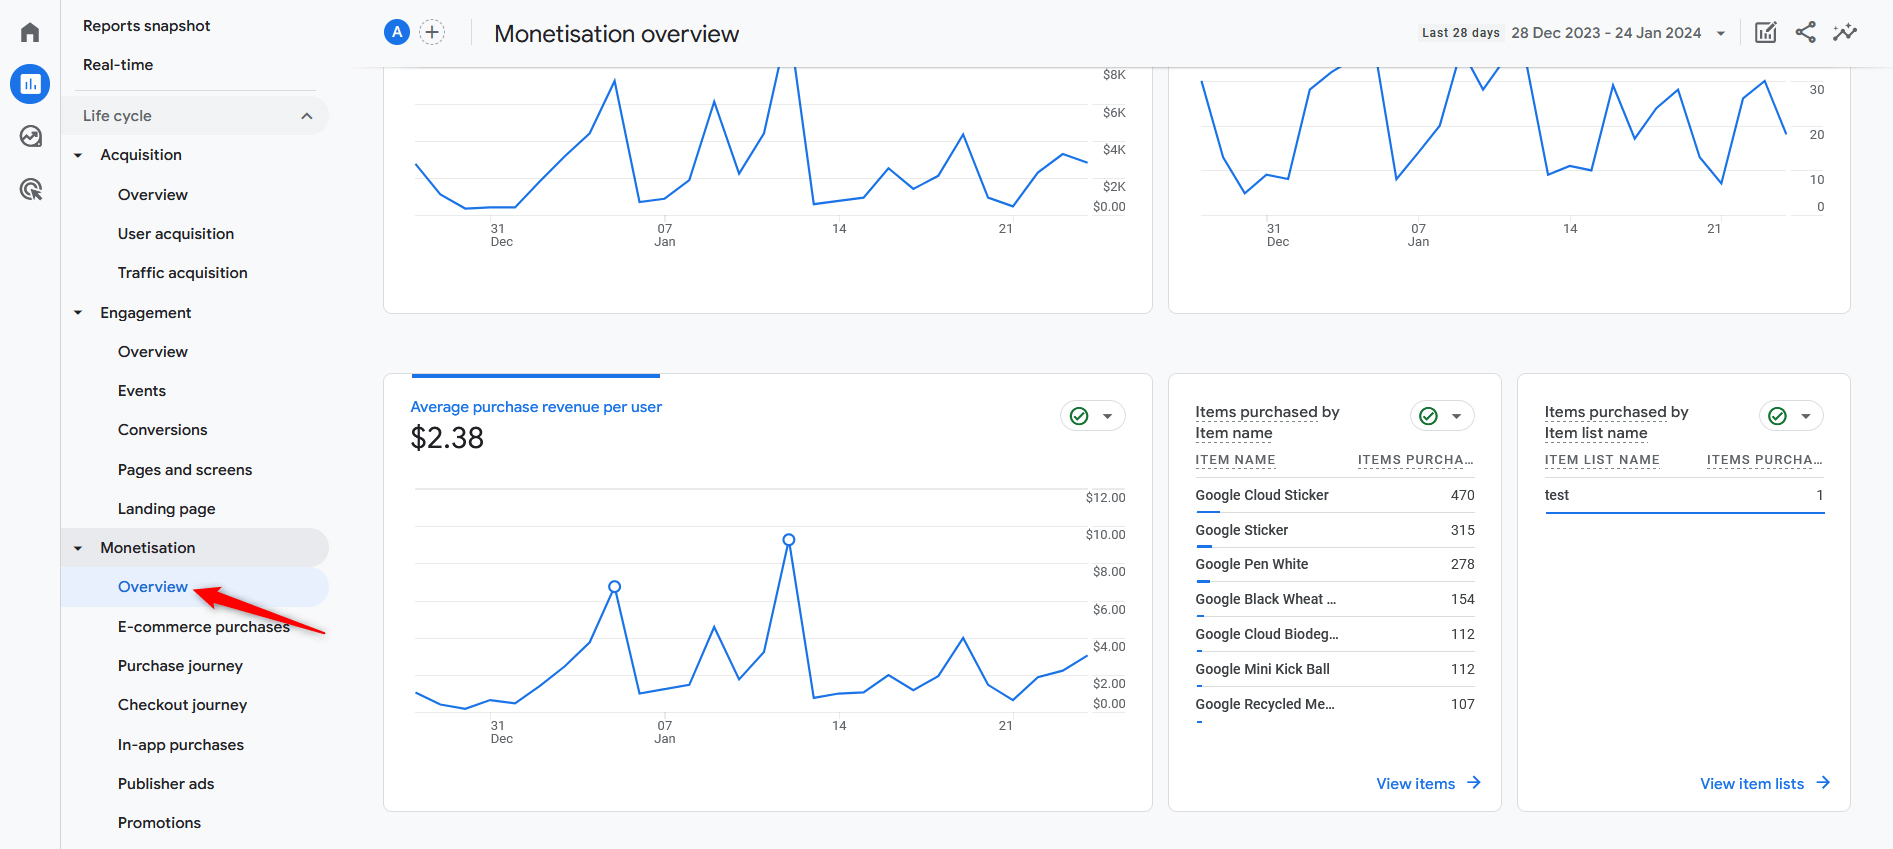Click the 'test' item list row

pos(1684,495)
